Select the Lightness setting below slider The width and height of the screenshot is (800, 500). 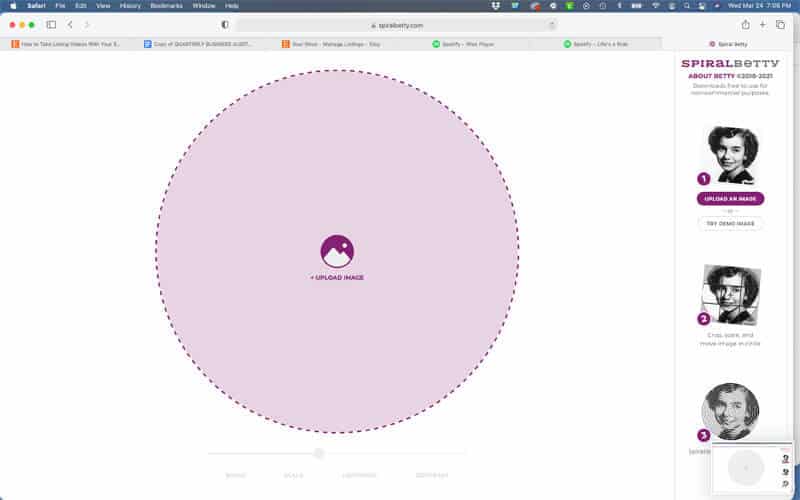coord(359,475)
